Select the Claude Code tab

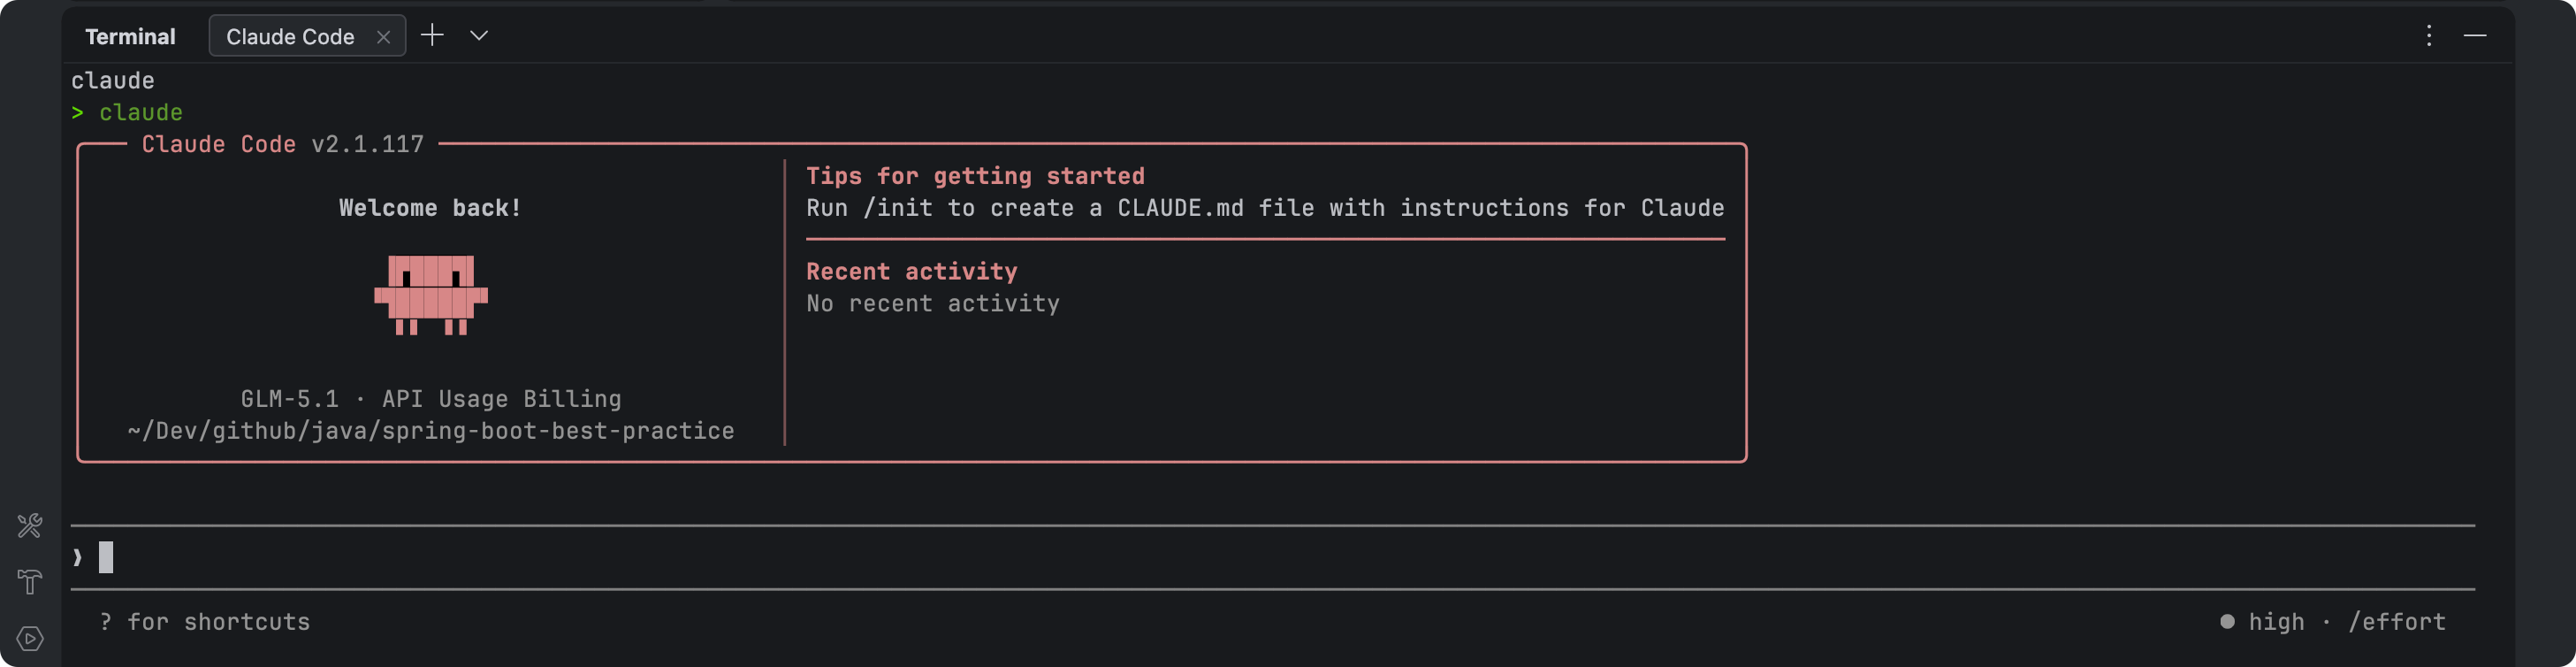(290, 37)
